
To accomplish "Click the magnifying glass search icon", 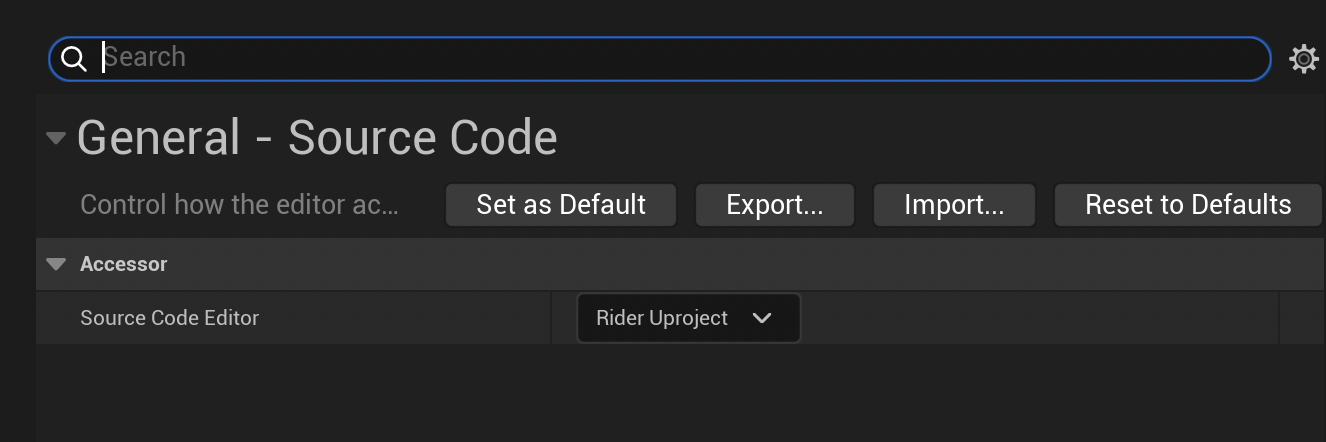I will [x=74, y=59].
